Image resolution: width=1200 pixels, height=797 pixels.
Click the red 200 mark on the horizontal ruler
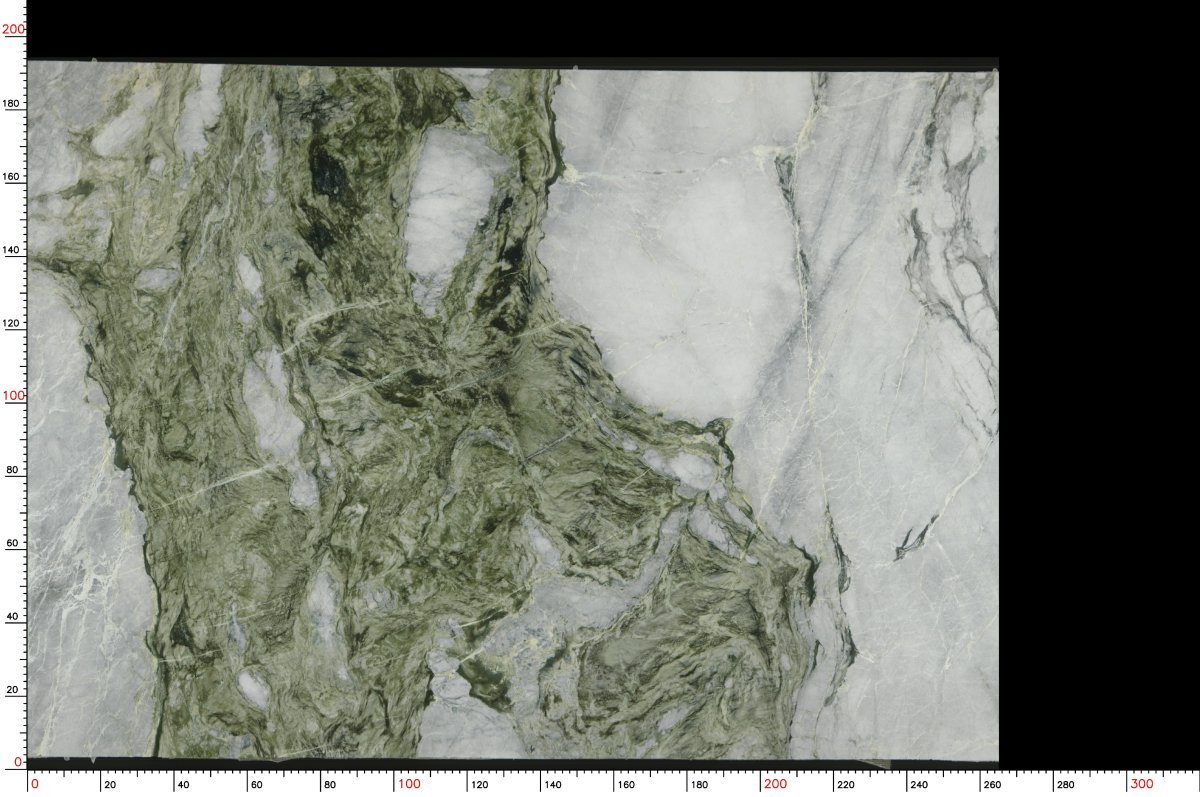775,784
